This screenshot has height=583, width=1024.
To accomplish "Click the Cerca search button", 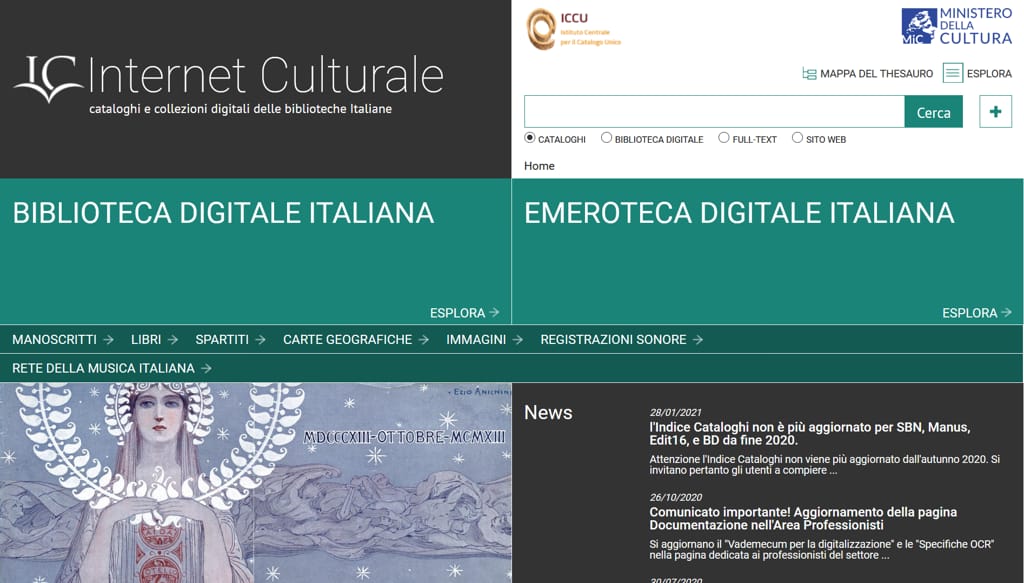I will point(933,112).
